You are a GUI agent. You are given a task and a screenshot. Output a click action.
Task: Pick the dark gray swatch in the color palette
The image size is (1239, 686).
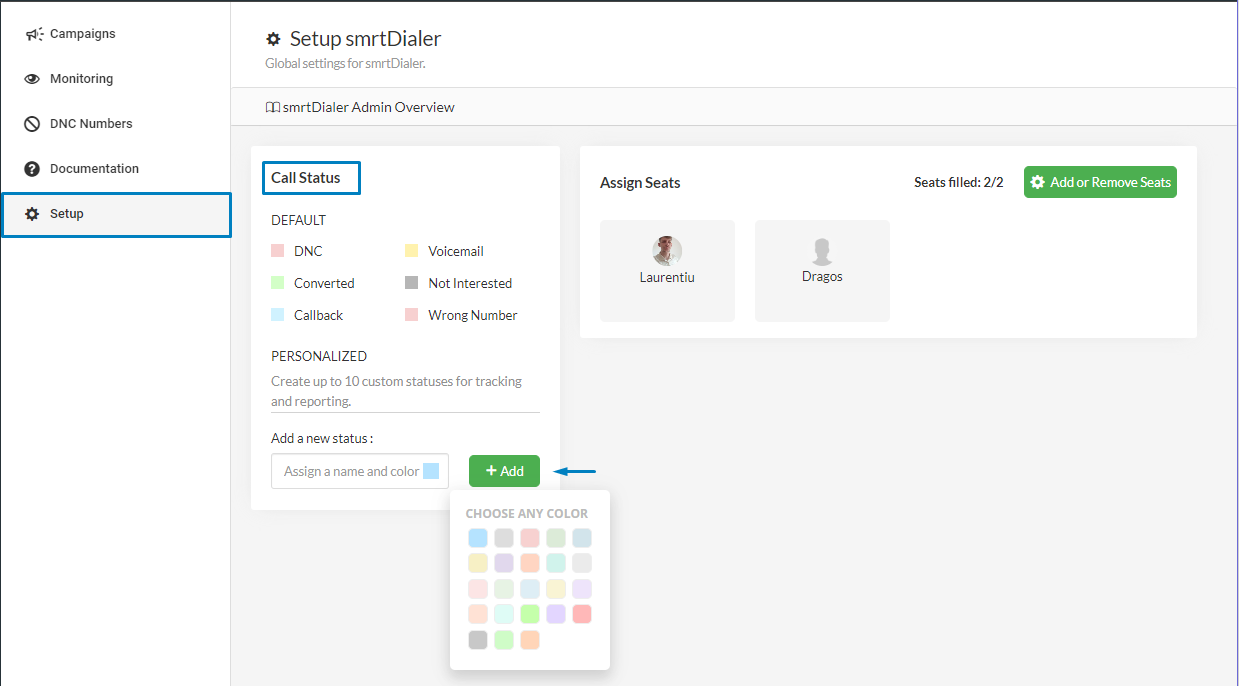478,640
